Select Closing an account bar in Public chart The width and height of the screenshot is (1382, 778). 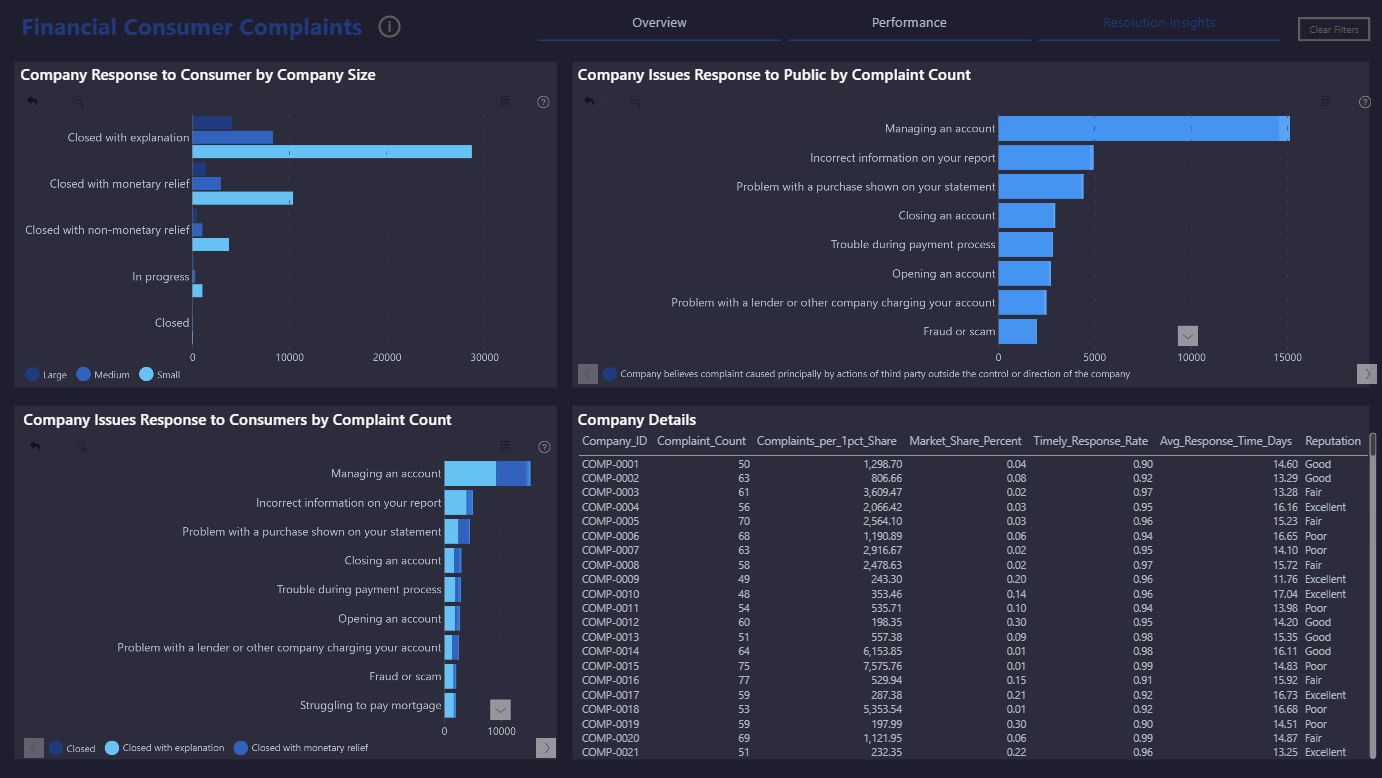pyautogui.click(x=1026, y=215)
